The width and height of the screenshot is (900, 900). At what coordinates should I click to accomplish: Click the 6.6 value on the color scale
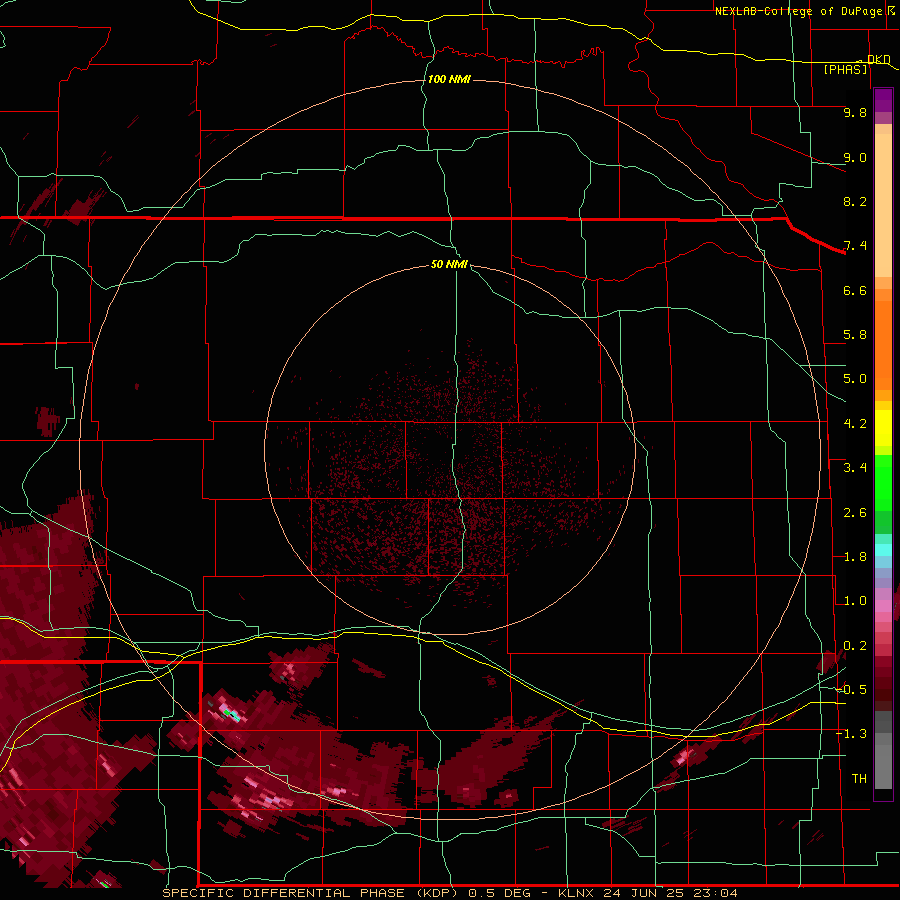click(855, 290)
